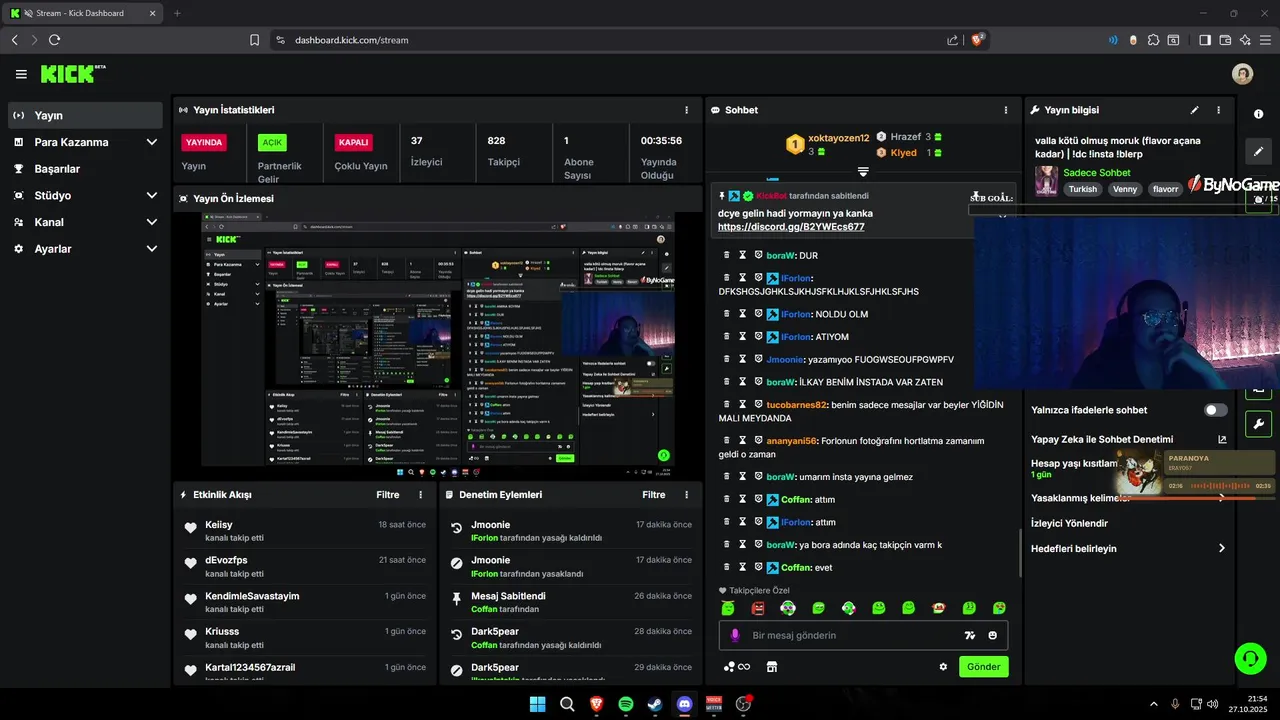Click the red angry emote under Takipçilere Özel

pyautogui.click(x=758, y=608)
